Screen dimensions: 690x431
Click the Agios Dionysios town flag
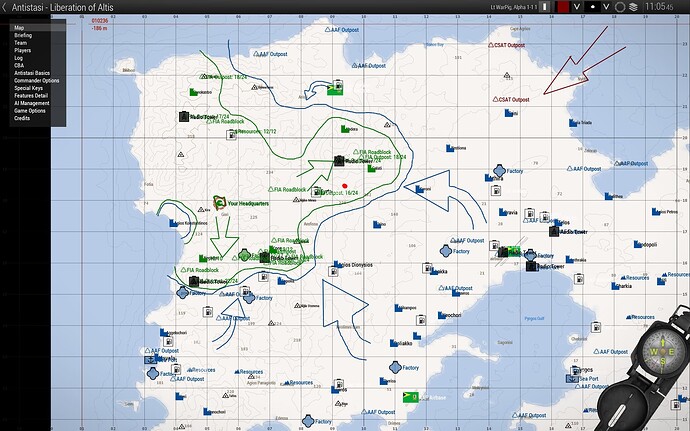(x=338, y=264)
